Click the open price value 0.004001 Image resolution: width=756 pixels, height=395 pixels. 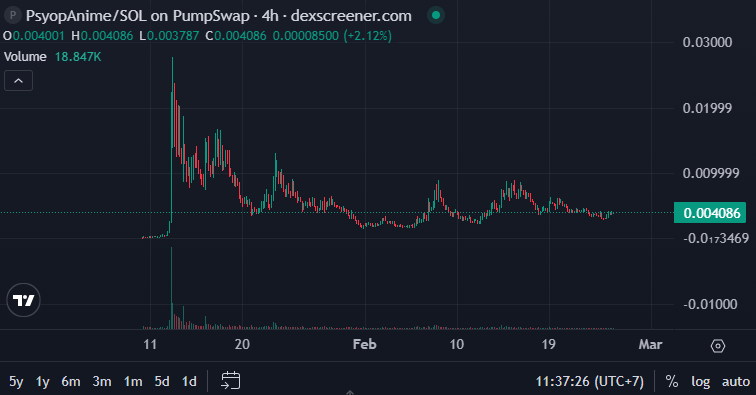(x=38, y=36)
